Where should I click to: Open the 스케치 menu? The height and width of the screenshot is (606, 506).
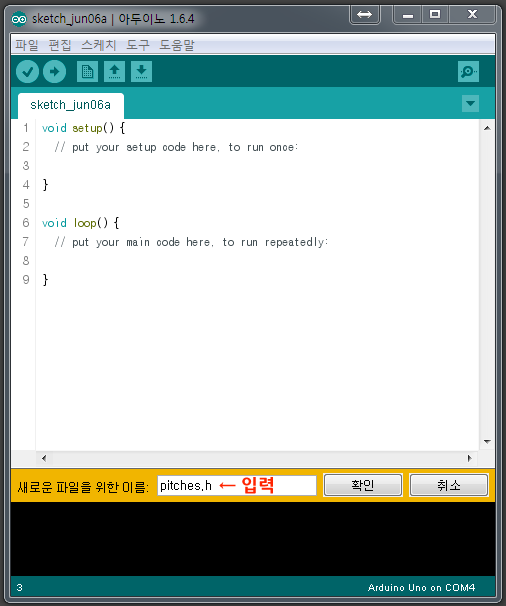point(99,45)
